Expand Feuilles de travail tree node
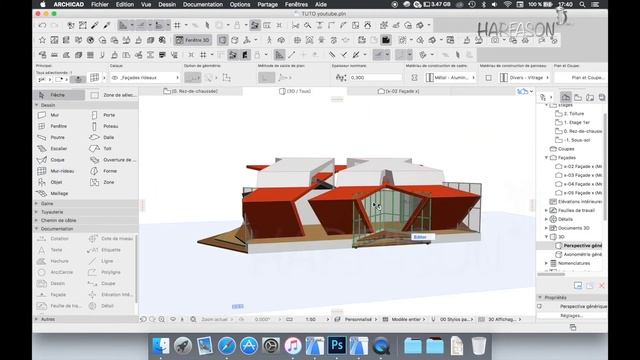Viewport: 640px width, 360px height. pyautogui.click(x=547, y=211)
